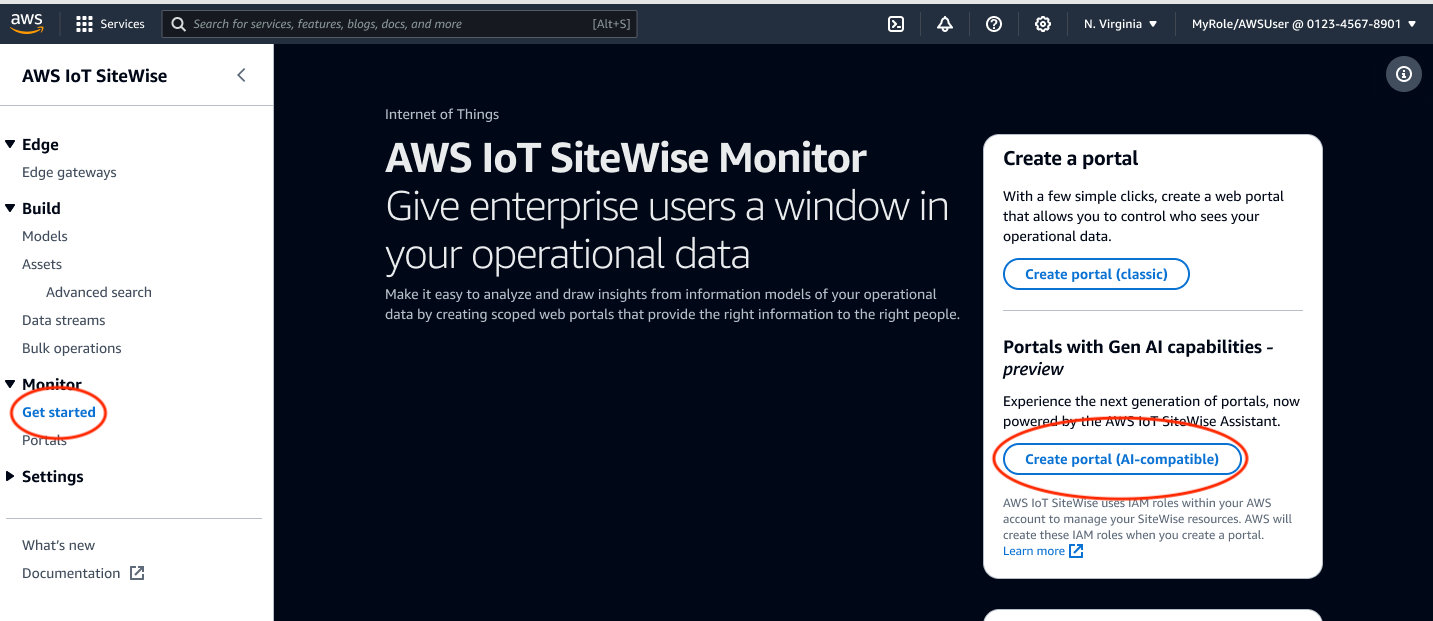Viewport: 1433px width, 621px height.
Task: Open the Learn more link
Action: (1034, 551)
